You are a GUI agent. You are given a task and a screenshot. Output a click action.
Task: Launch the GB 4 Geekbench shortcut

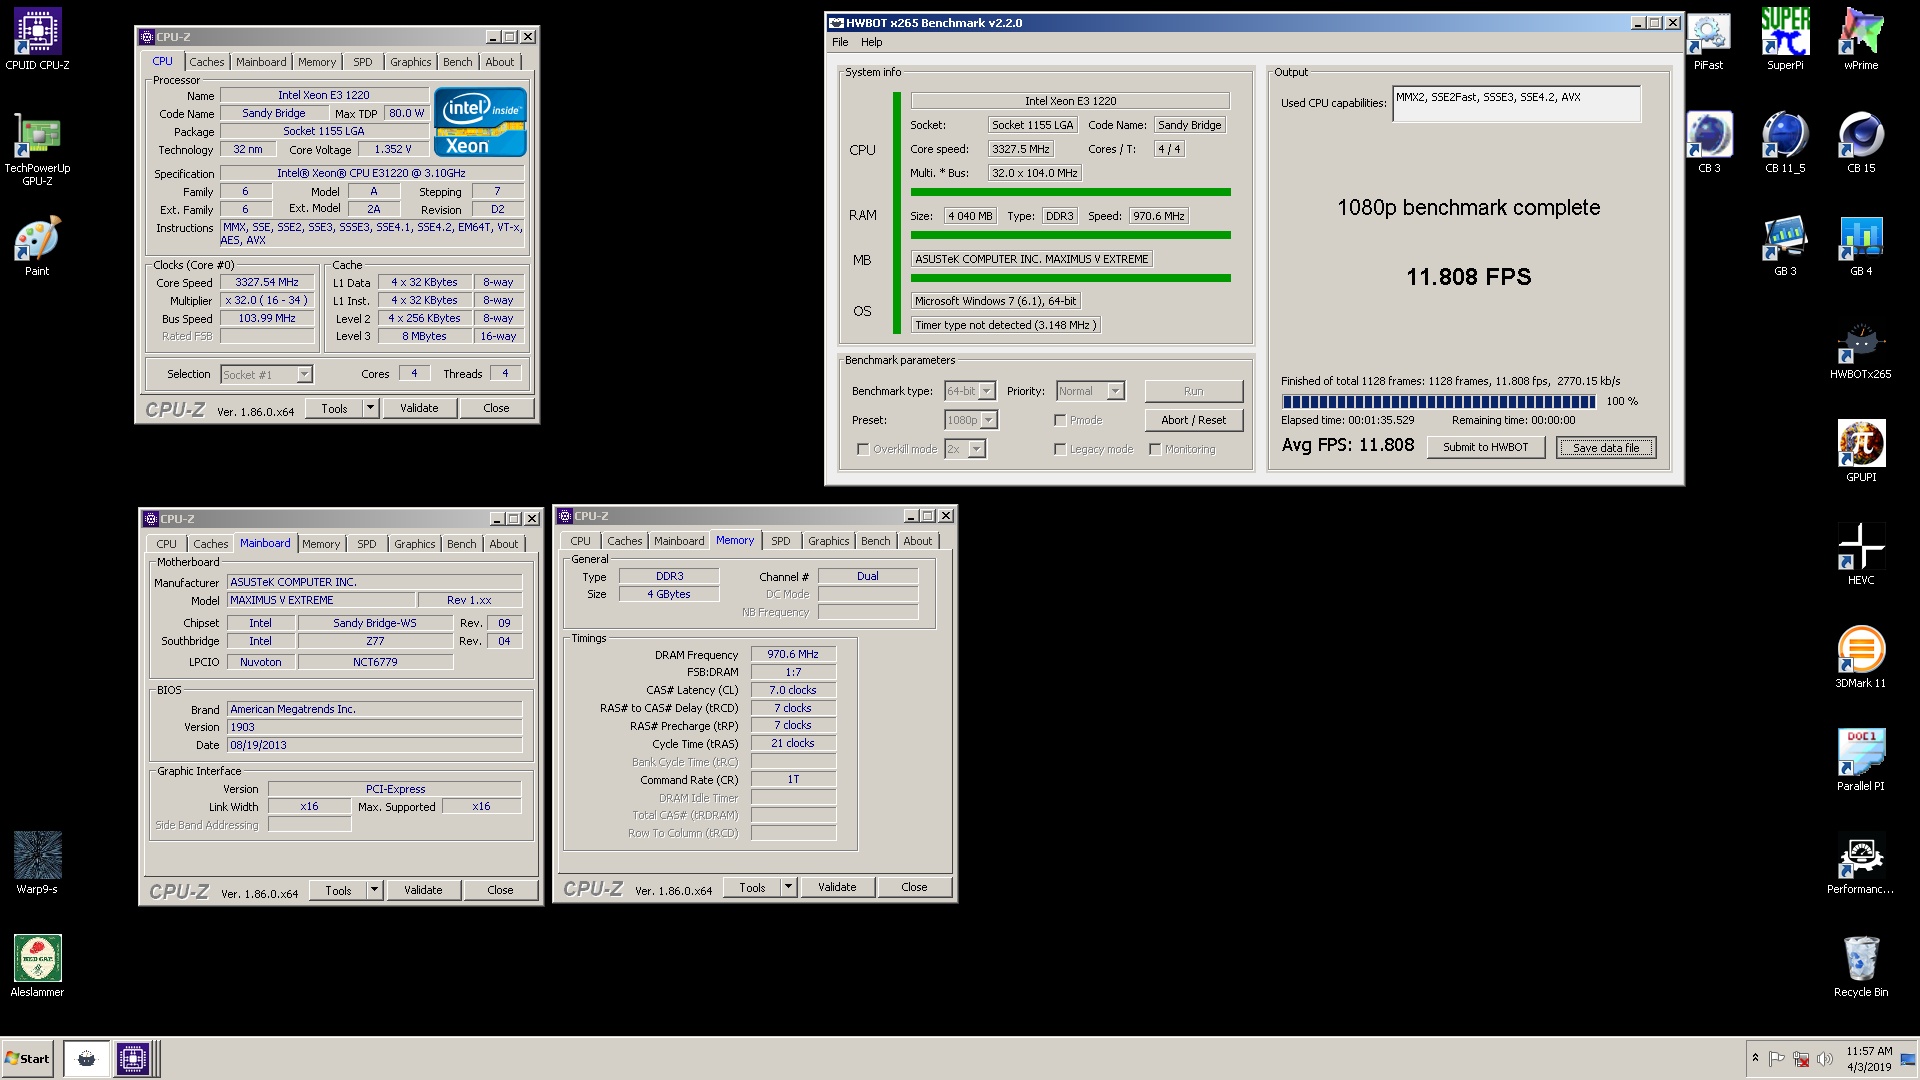click(x=1861, y=246)
